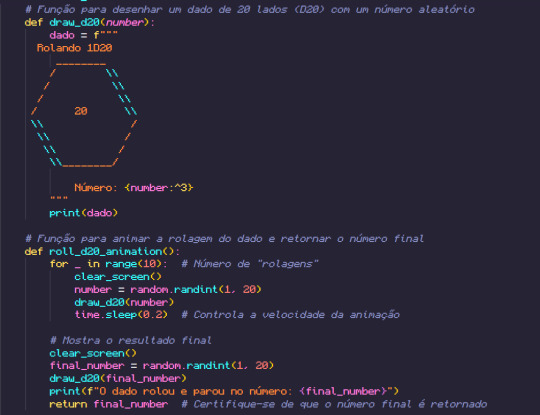The width and height of the screenshot is (540, 415).
Task: Click the 'def draw_d20(number):' line
Action: (90, 22)
